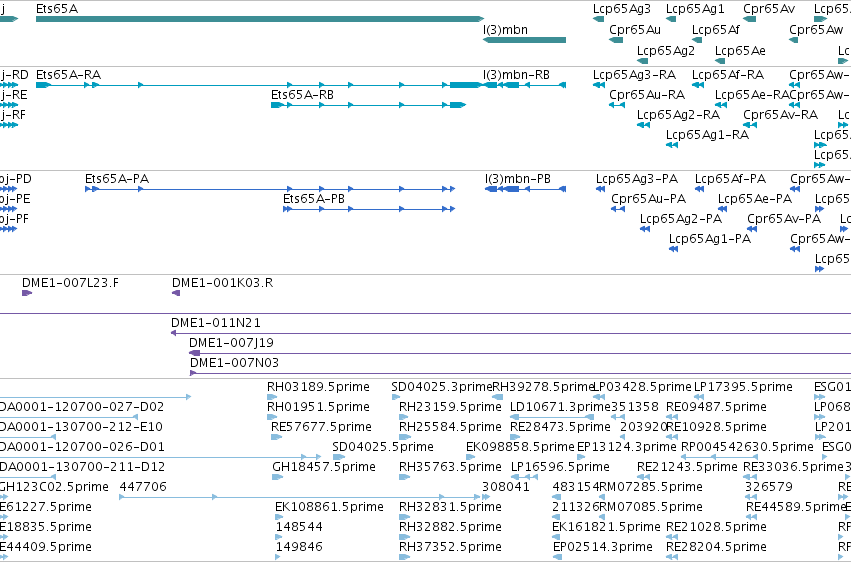Select the DME1-007J19 BAC clone
This screenshot has height=562, width=851.
coord(520,353)
